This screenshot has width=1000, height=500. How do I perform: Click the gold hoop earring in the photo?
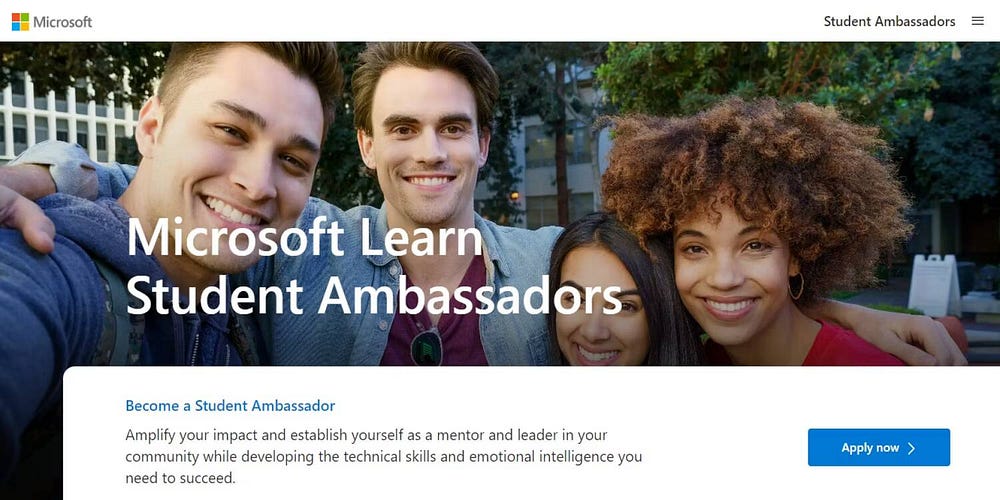click(796, 286)
